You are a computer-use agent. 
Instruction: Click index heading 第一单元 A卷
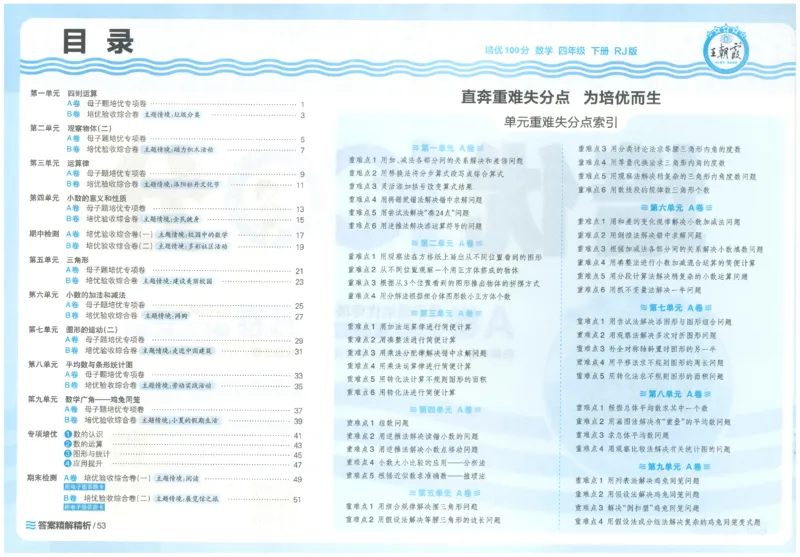(447, 148)
